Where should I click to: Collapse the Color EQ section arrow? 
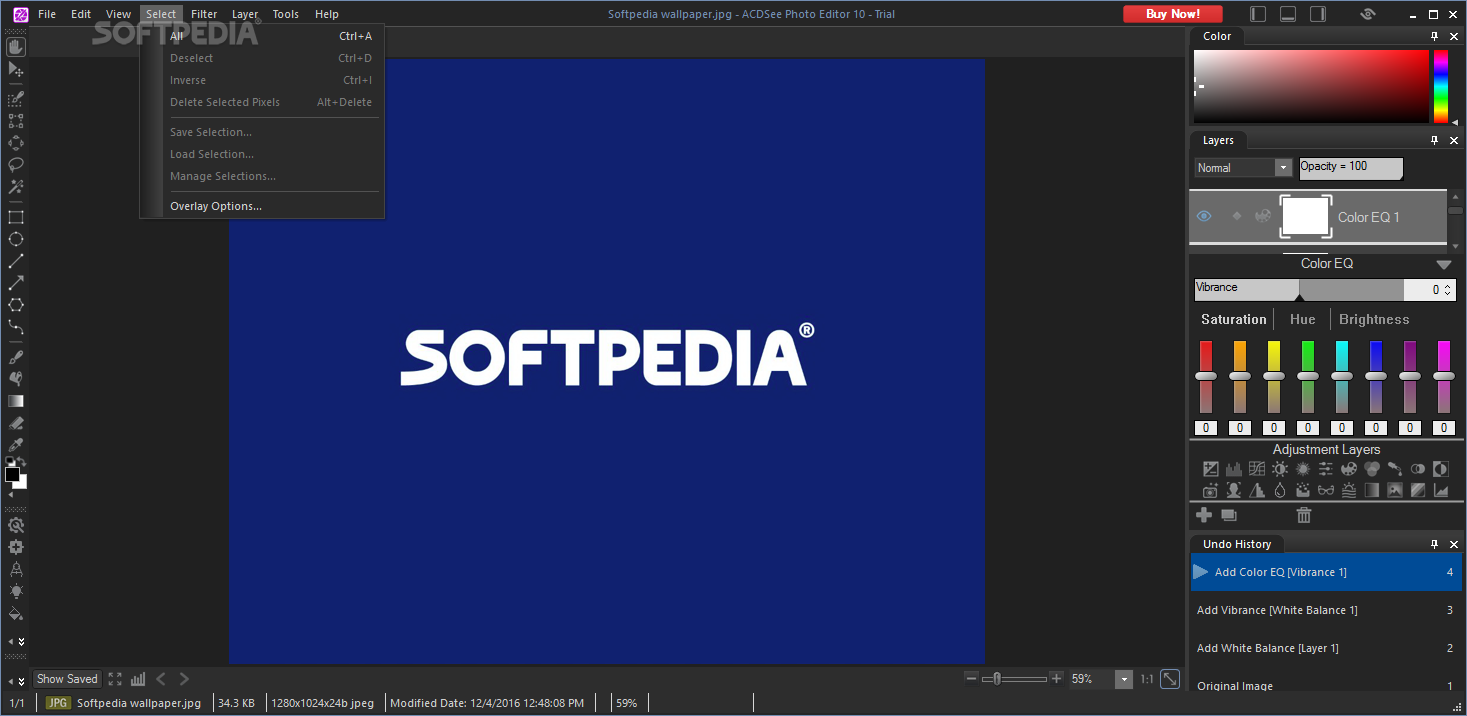click(1443, 265)
